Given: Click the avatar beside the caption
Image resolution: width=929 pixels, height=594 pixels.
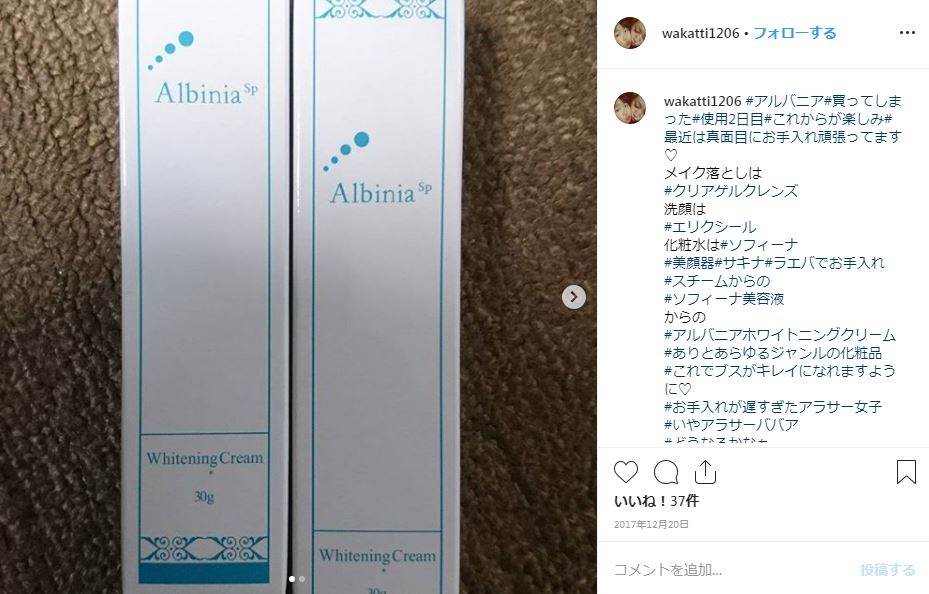Looking at the screenshot, I should [x=630, y=108].
